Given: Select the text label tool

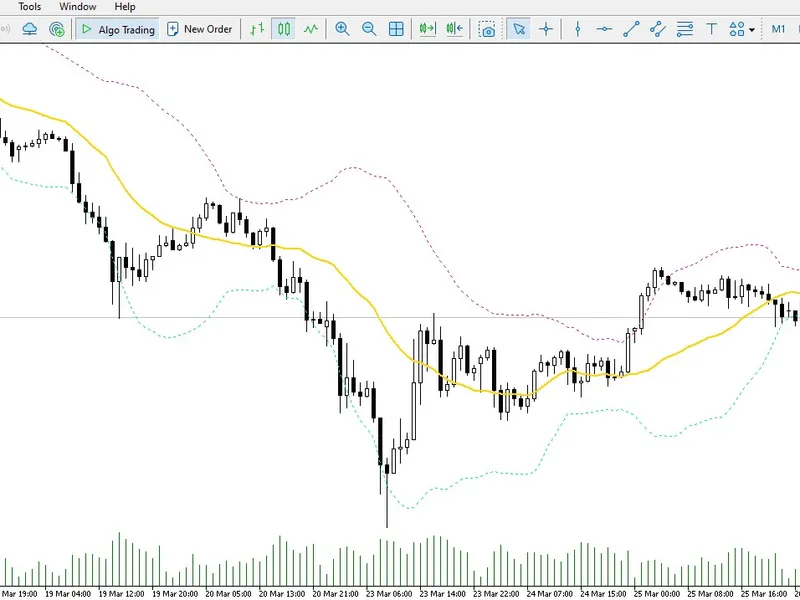Looking at the screenshot, I should click(711, 29).
